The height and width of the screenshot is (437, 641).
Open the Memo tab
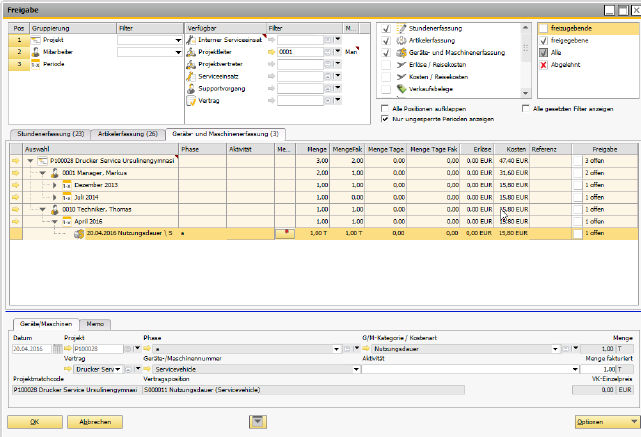coord(96,324)
